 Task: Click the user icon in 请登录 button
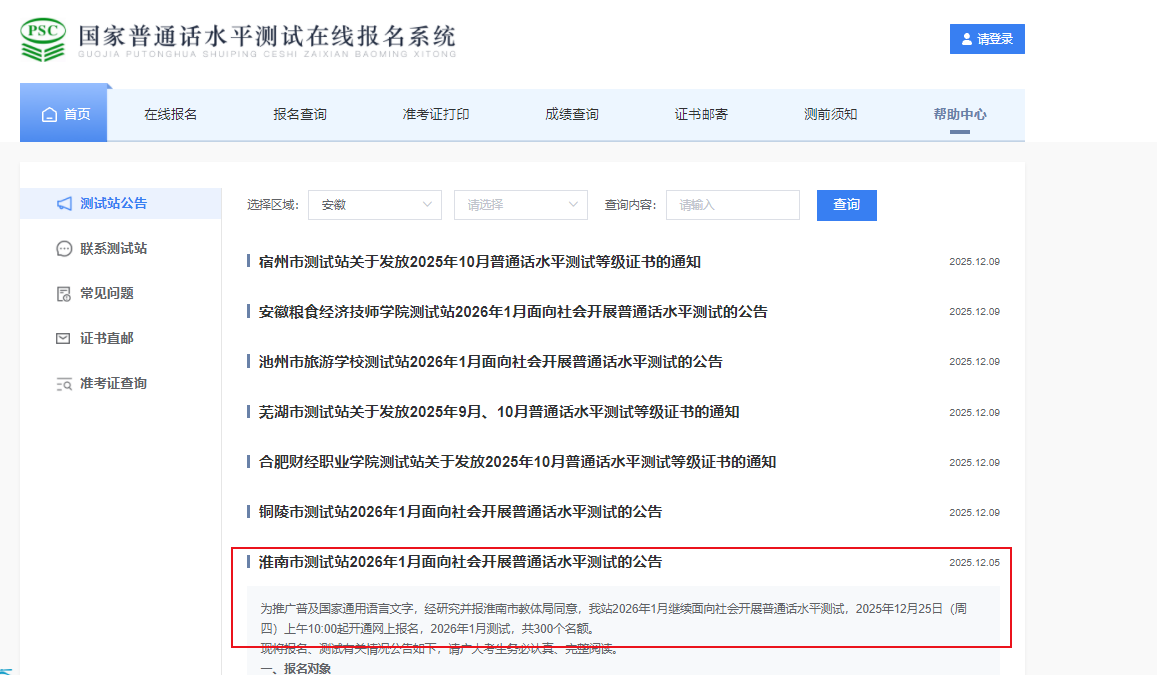[x=966, y=39]
